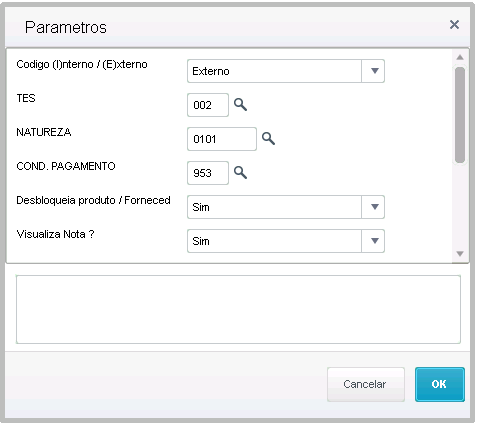Click the vertical scrollbar thumb

[x=460, y=115]
